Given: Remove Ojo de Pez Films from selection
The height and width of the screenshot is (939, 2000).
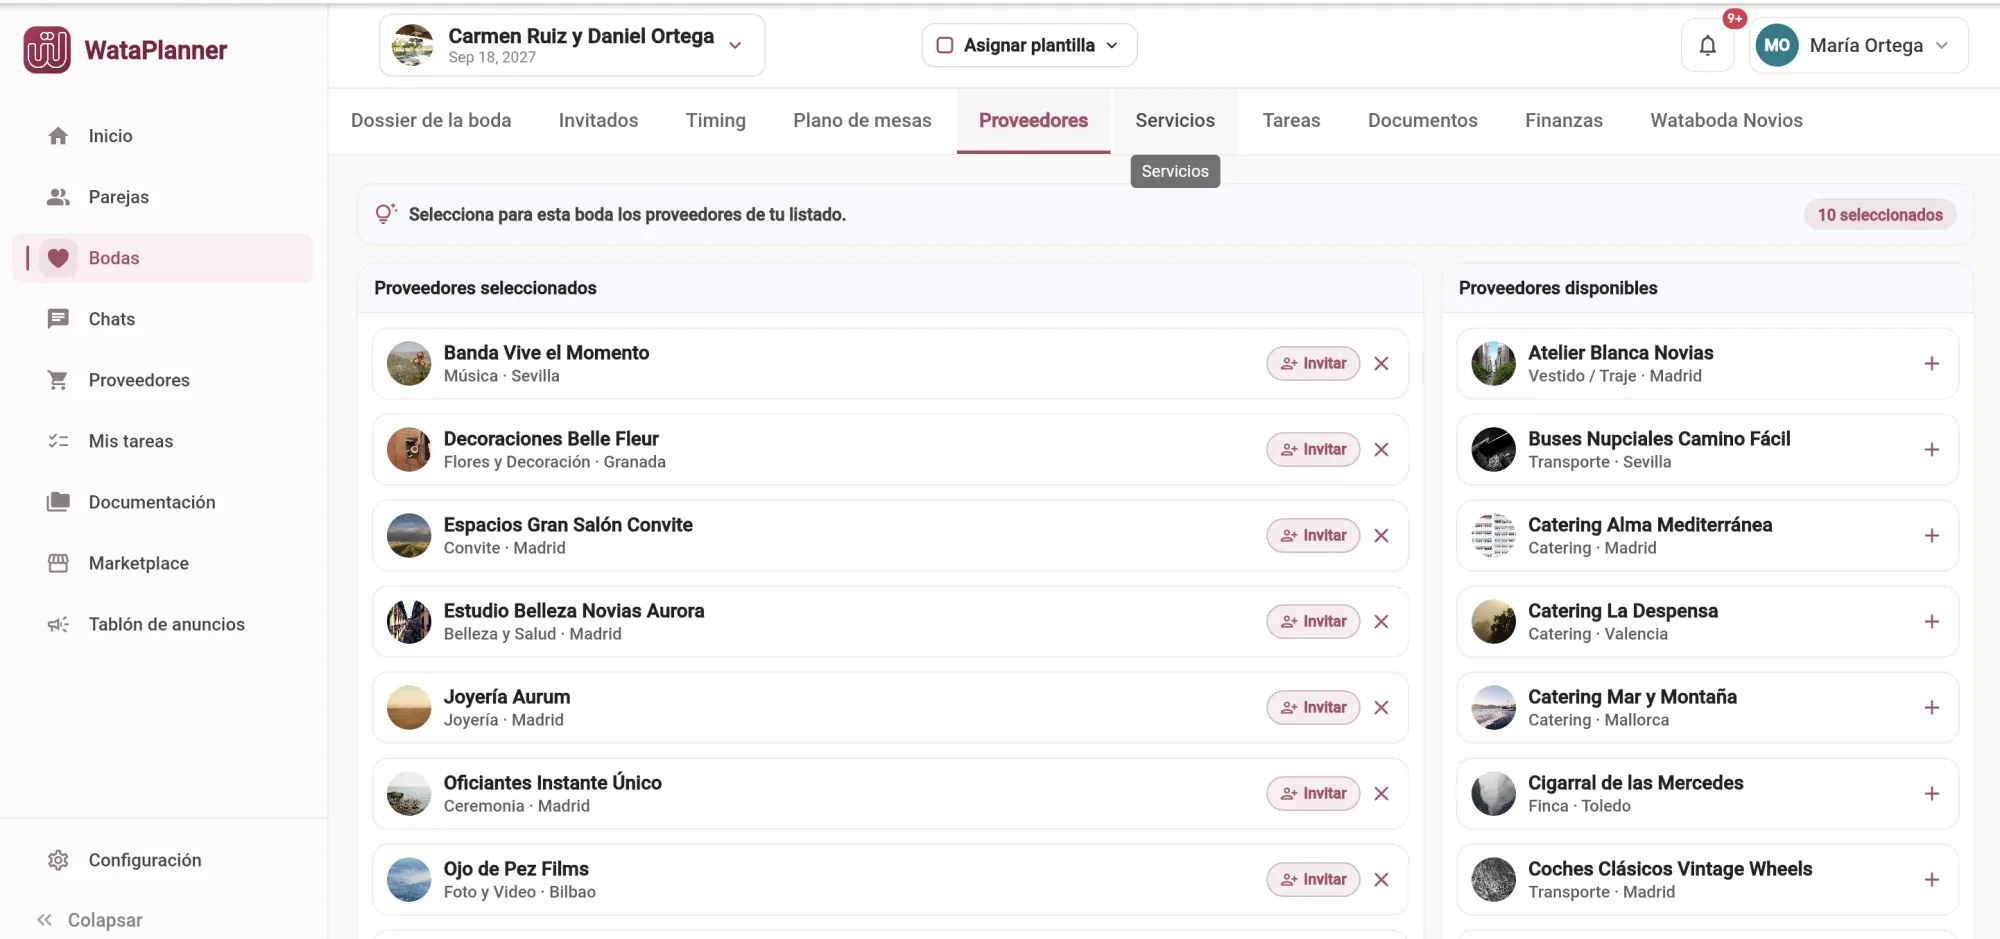Looking at the screenshot, I should tap(1381, 879).
